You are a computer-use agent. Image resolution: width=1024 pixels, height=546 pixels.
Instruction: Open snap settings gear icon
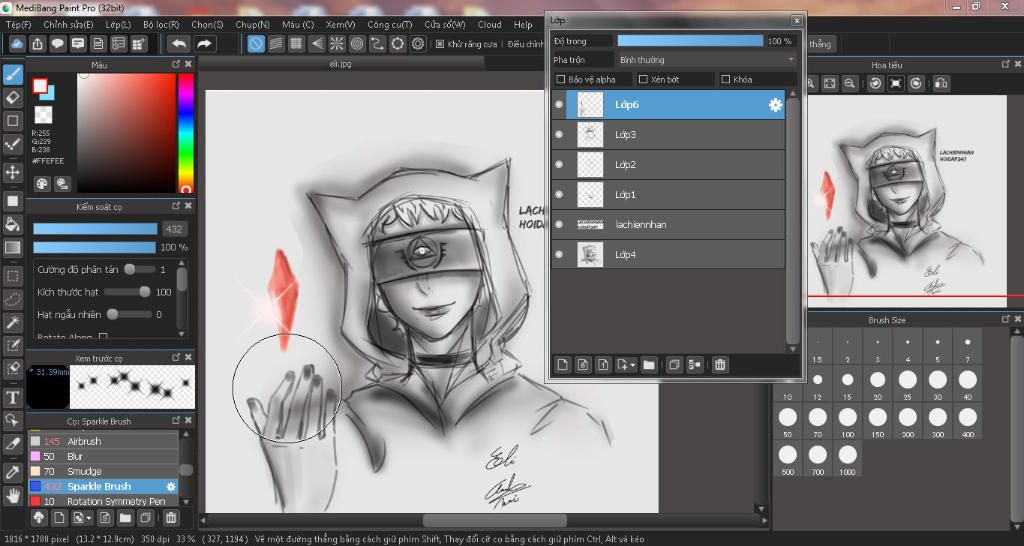(x=418, y=44)
